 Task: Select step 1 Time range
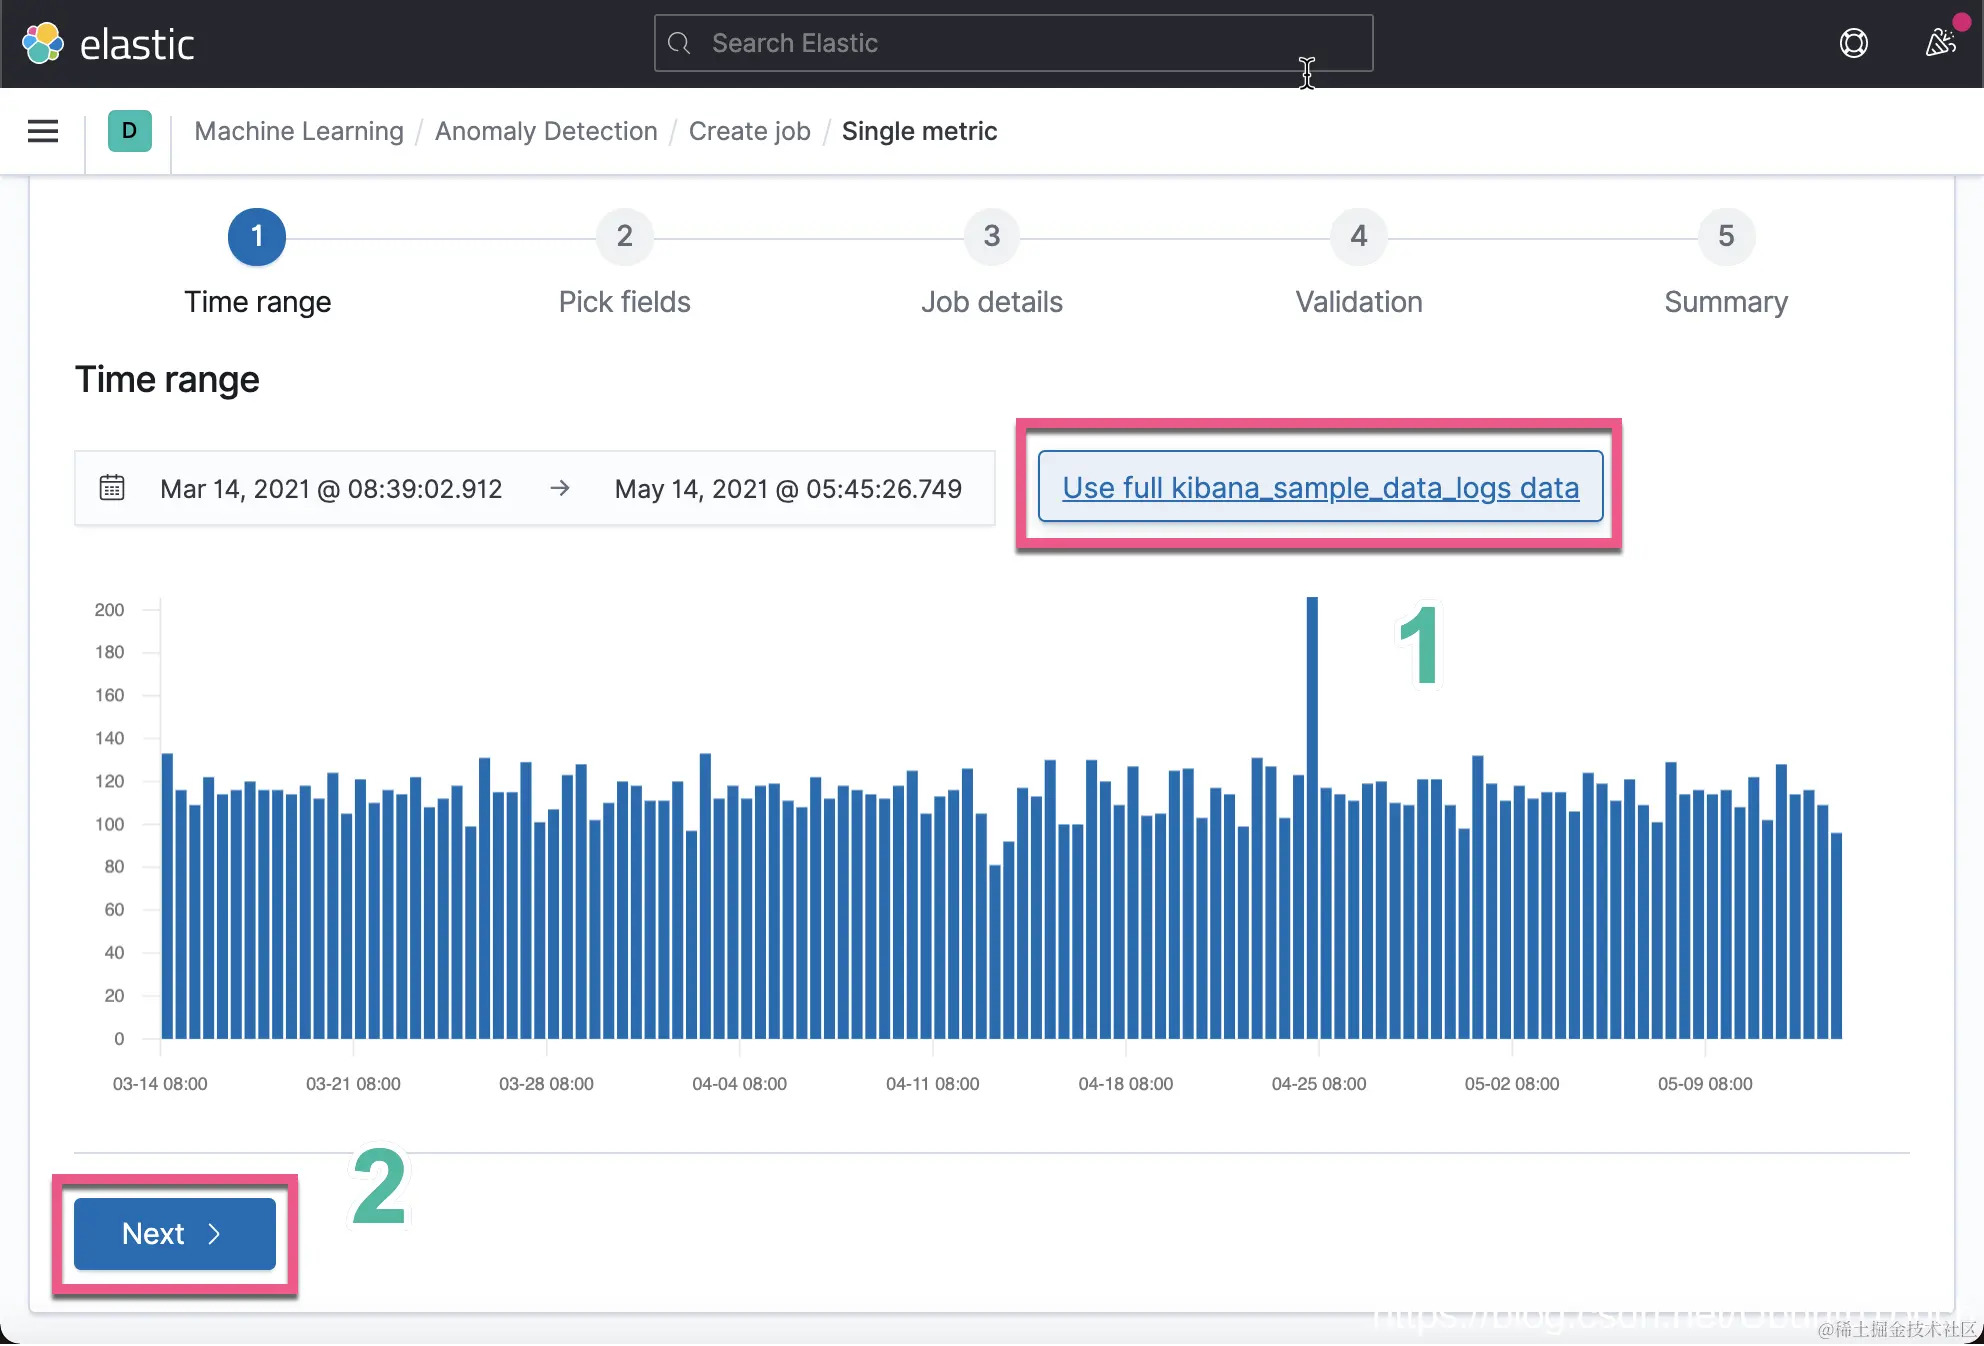[x=257, y=237]
